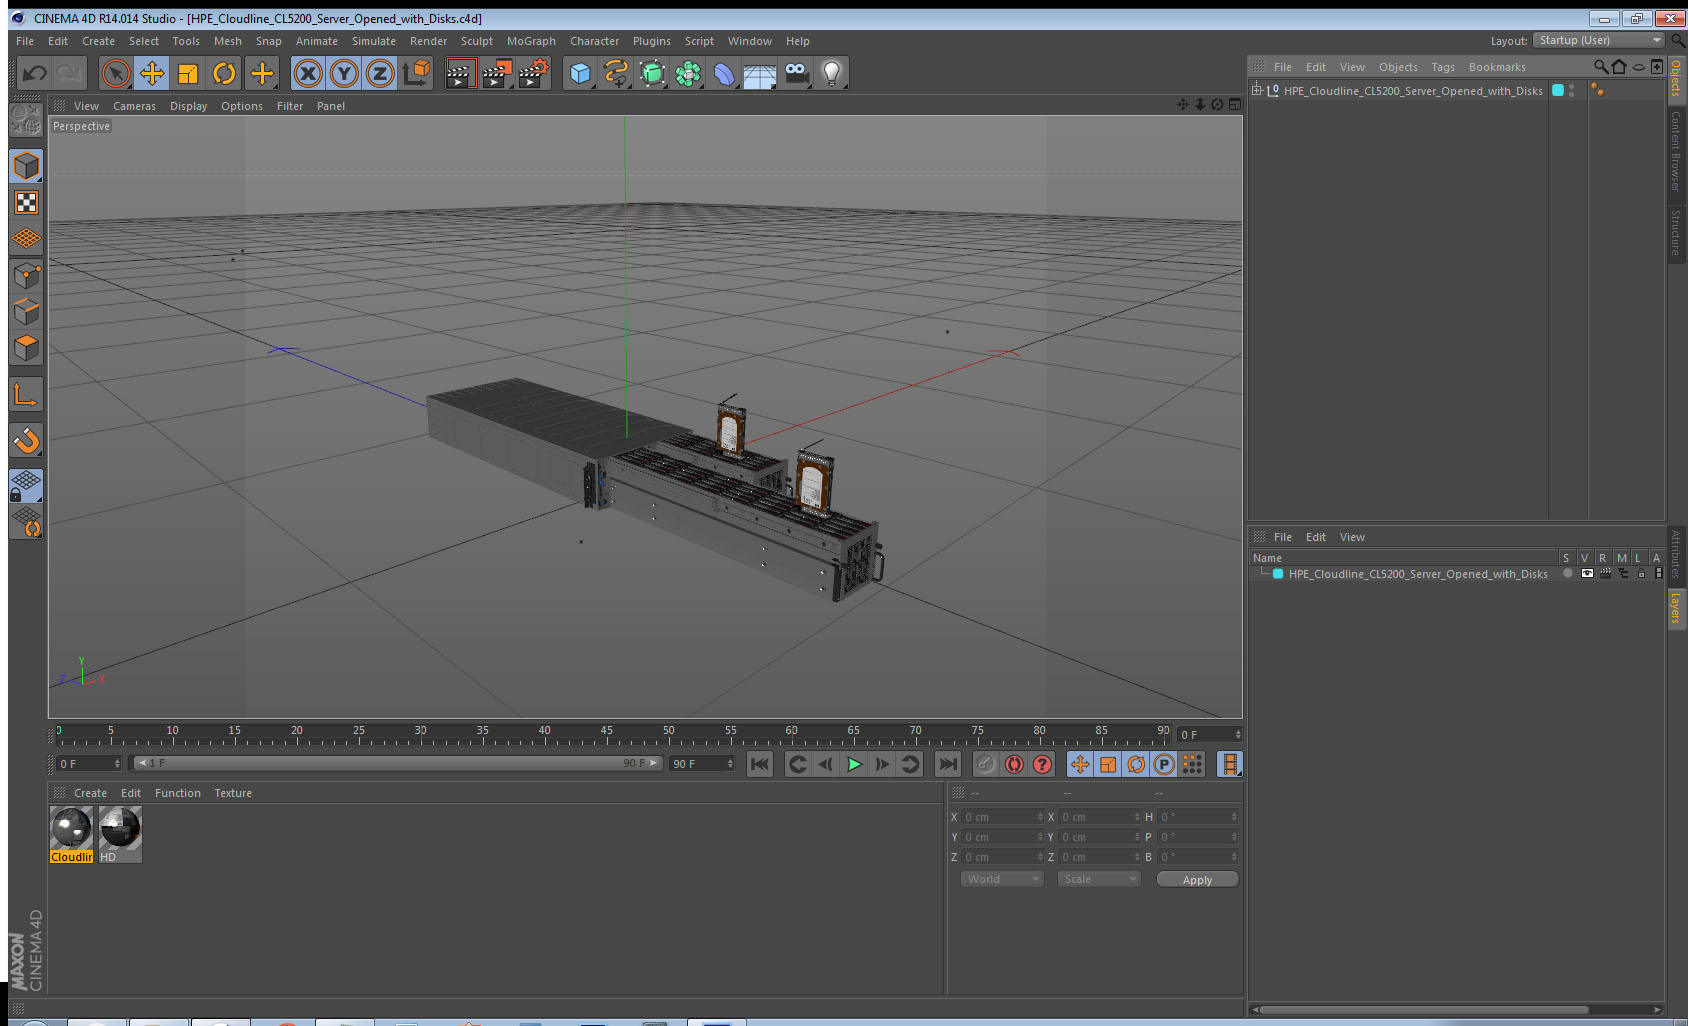The height and width of the screenshot is (1026, 1688).
Task: Render to Picture Viewer
Action: click(497, 73)
